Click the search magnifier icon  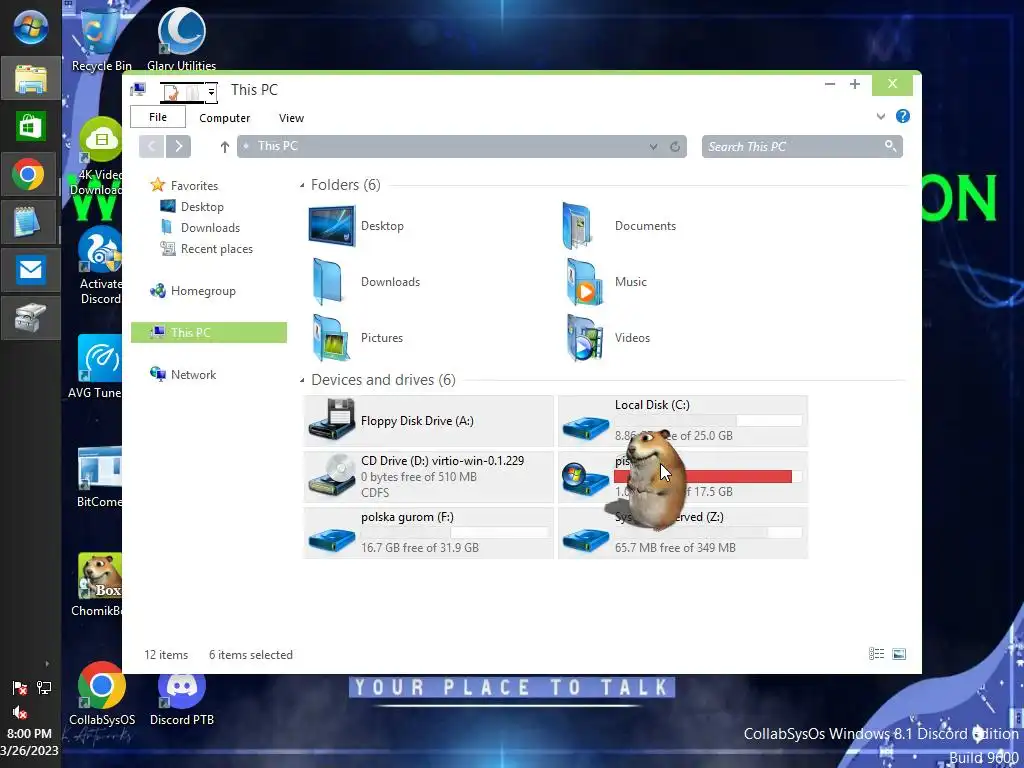tap(890, 146)
